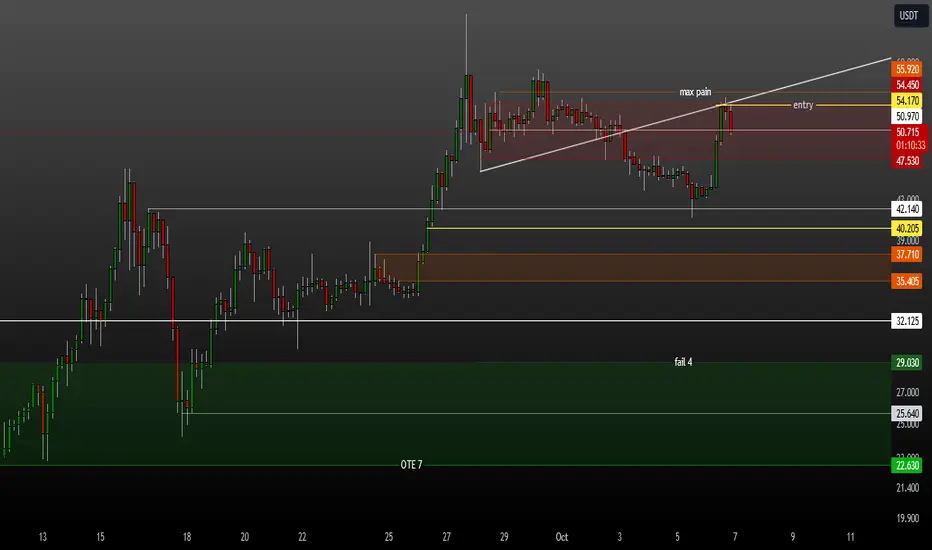
Task: Select the thick white horizontal line at 32.125
Action: 446,321
